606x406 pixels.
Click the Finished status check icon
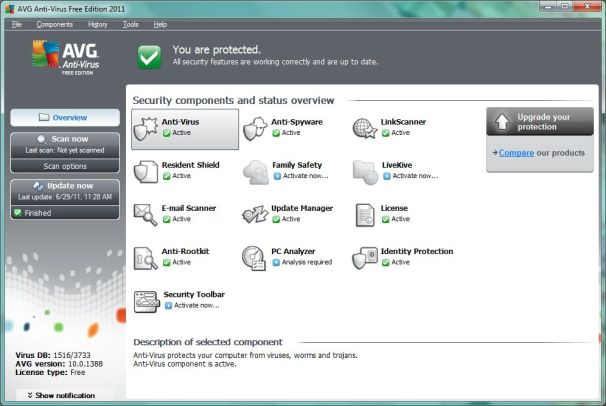pos(17,212)
